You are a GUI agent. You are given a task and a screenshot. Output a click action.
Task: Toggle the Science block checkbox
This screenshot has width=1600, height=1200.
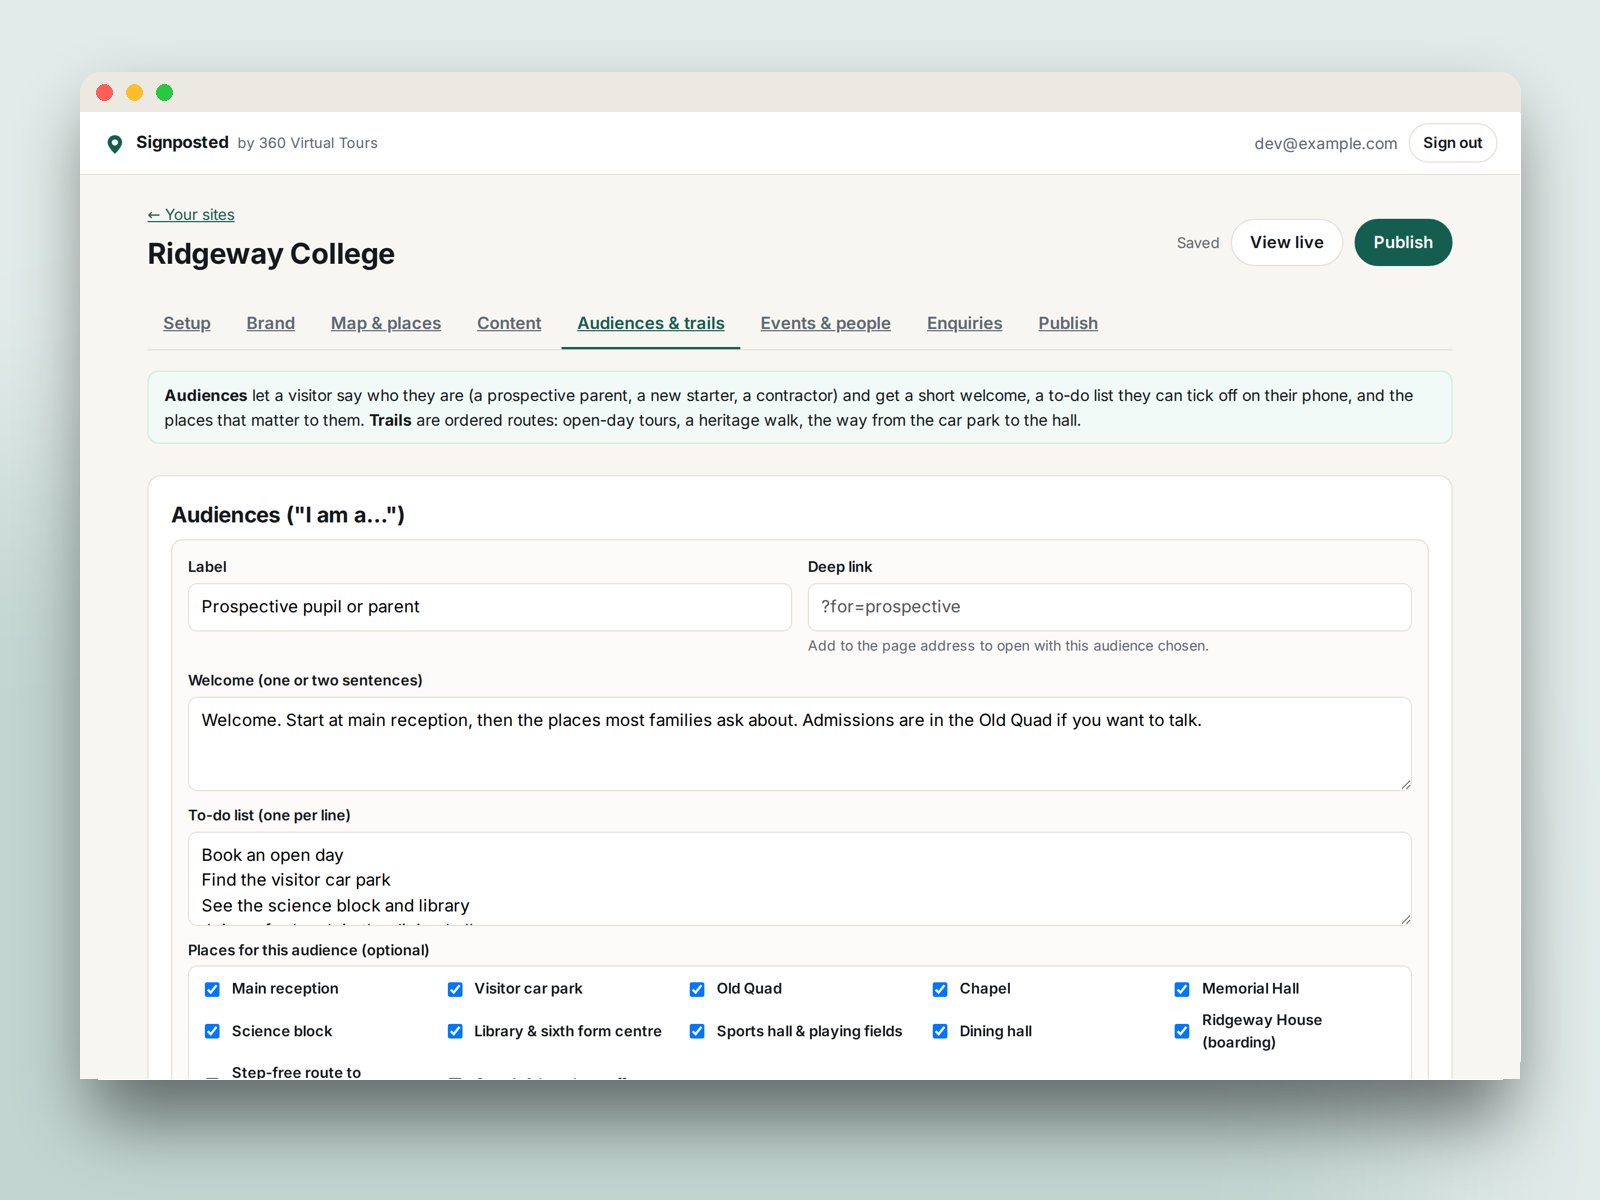click(x=212, y=1031)
